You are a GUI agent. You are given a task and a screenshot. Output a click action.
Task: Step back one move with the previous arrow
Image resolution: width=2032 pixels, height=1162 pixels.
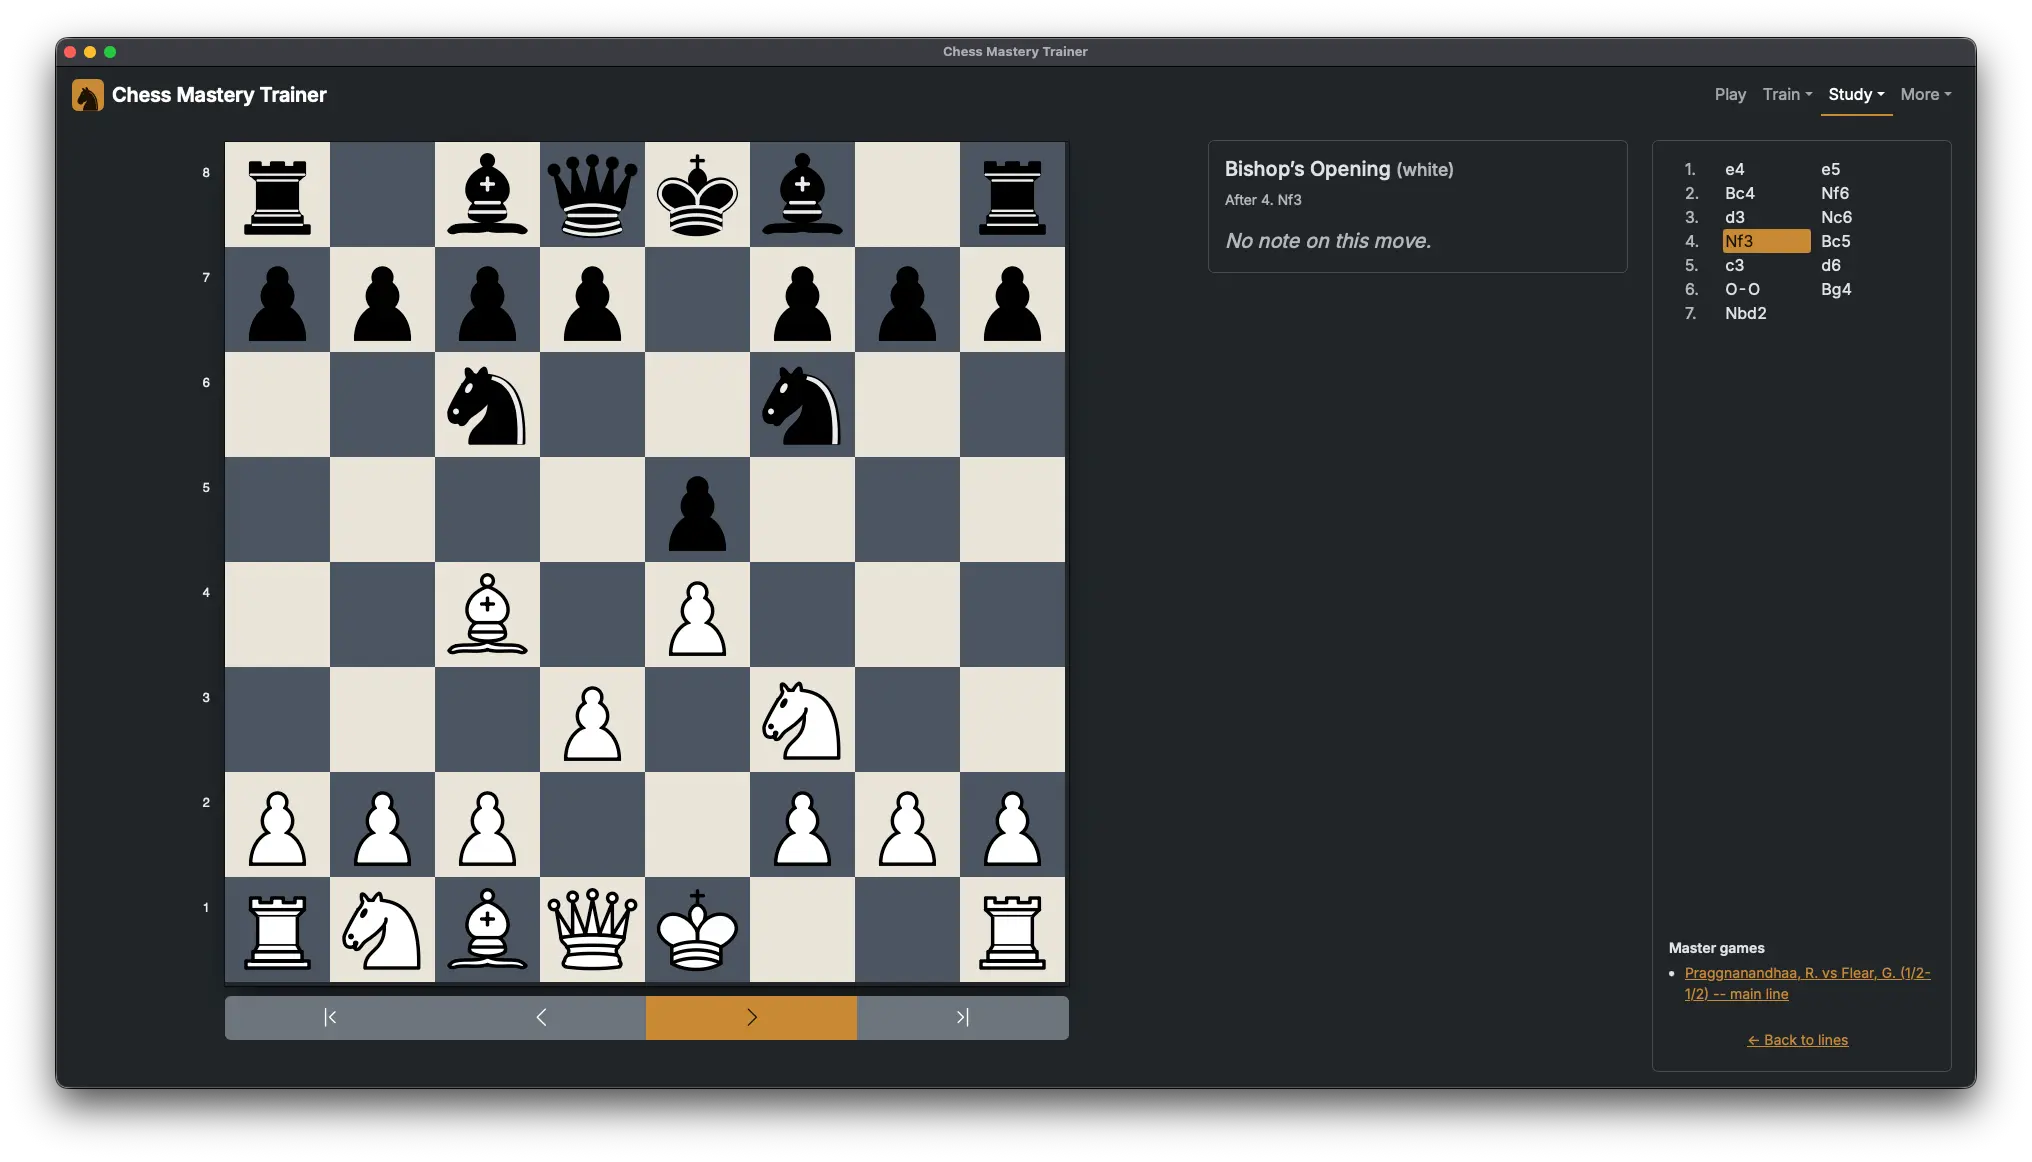tap(541, 1017)
